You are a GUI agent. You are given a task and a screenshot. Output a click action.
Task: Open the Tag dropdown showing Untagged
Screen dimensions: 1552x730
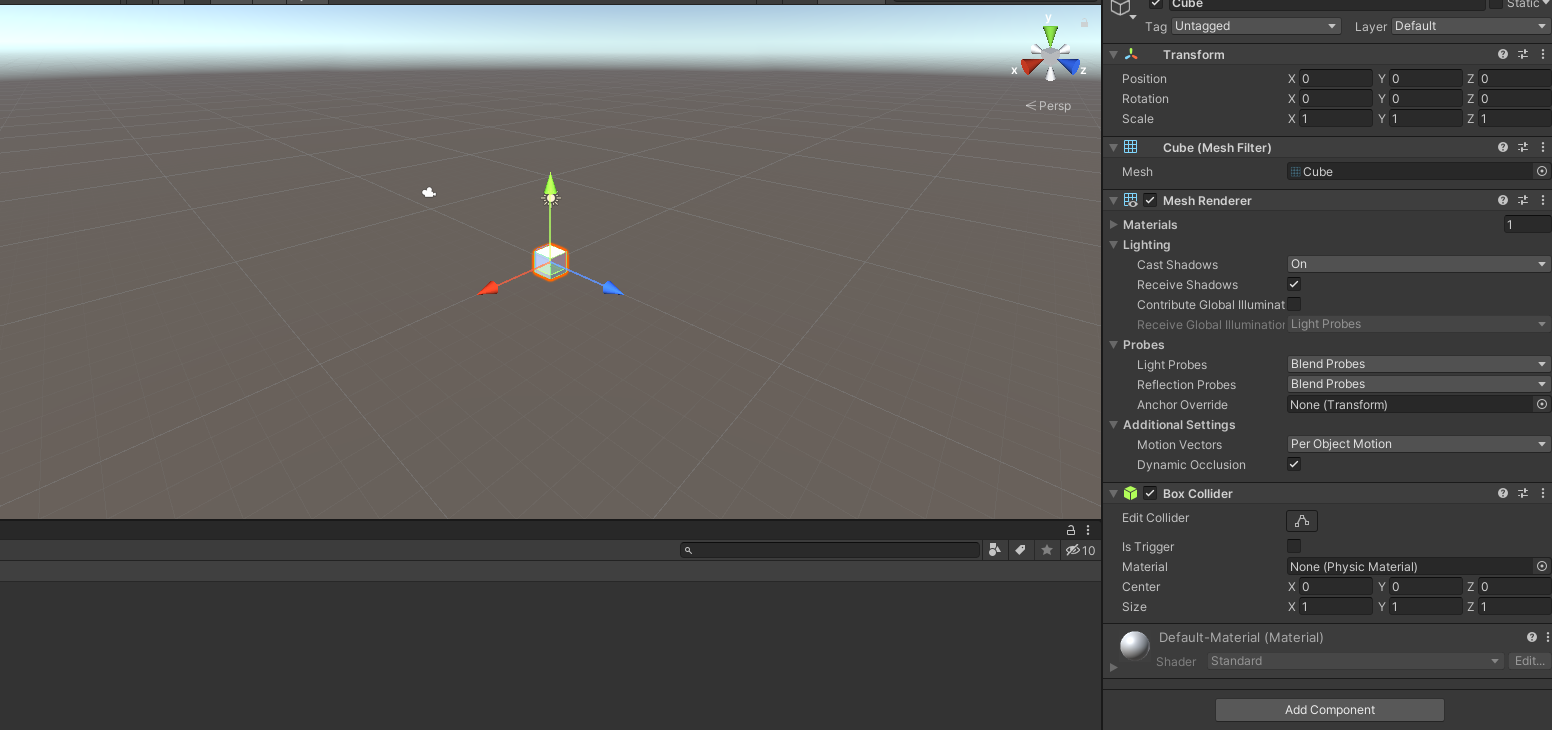1255,27
